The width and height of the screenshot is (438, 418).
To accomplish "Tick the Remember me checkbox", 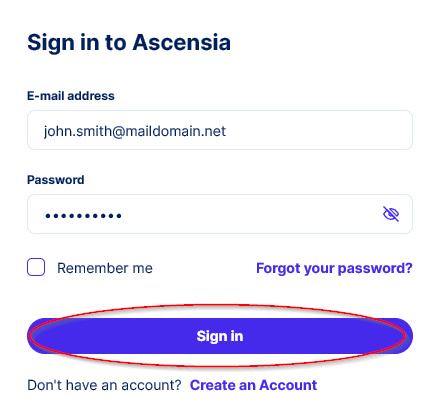I will click(x=36, y=267).
